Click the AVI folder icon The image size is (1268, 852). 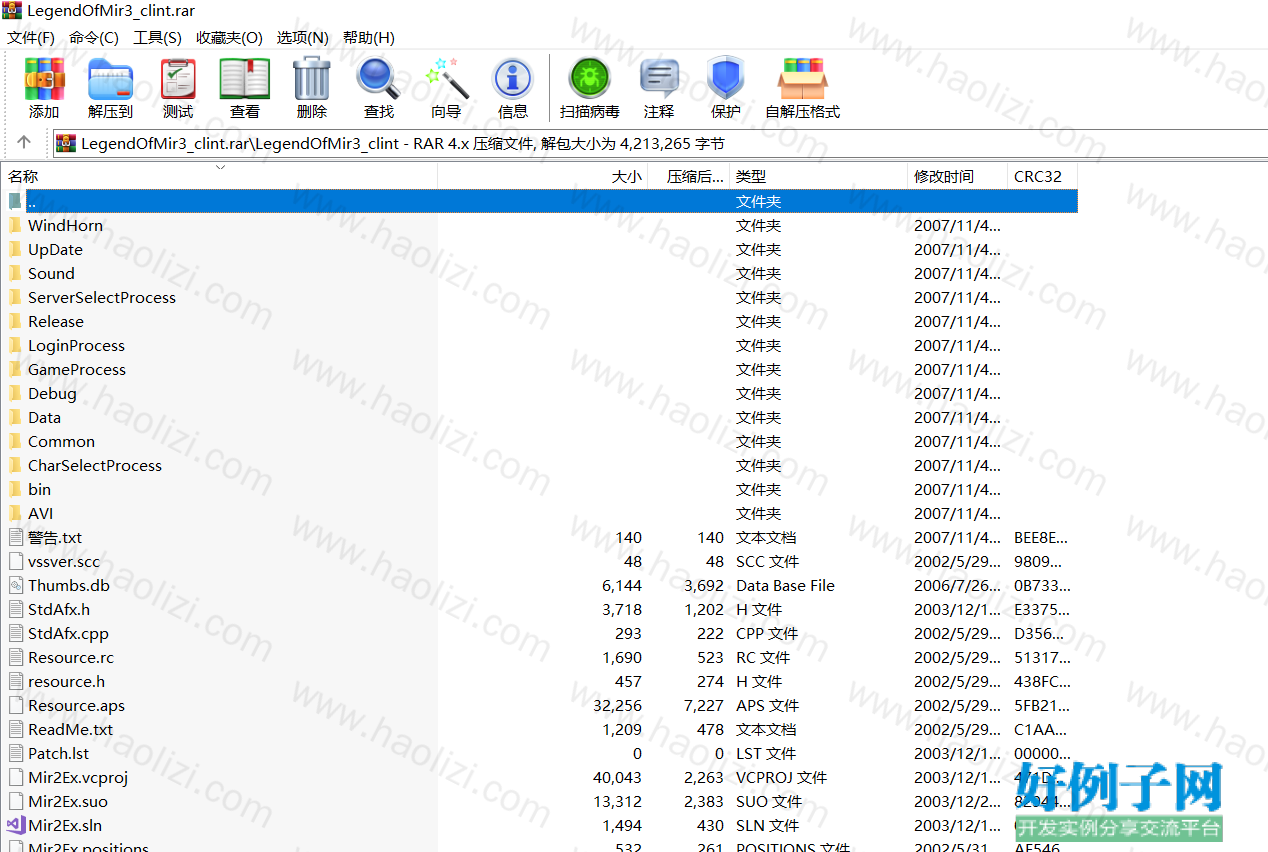tap(15, 514)
